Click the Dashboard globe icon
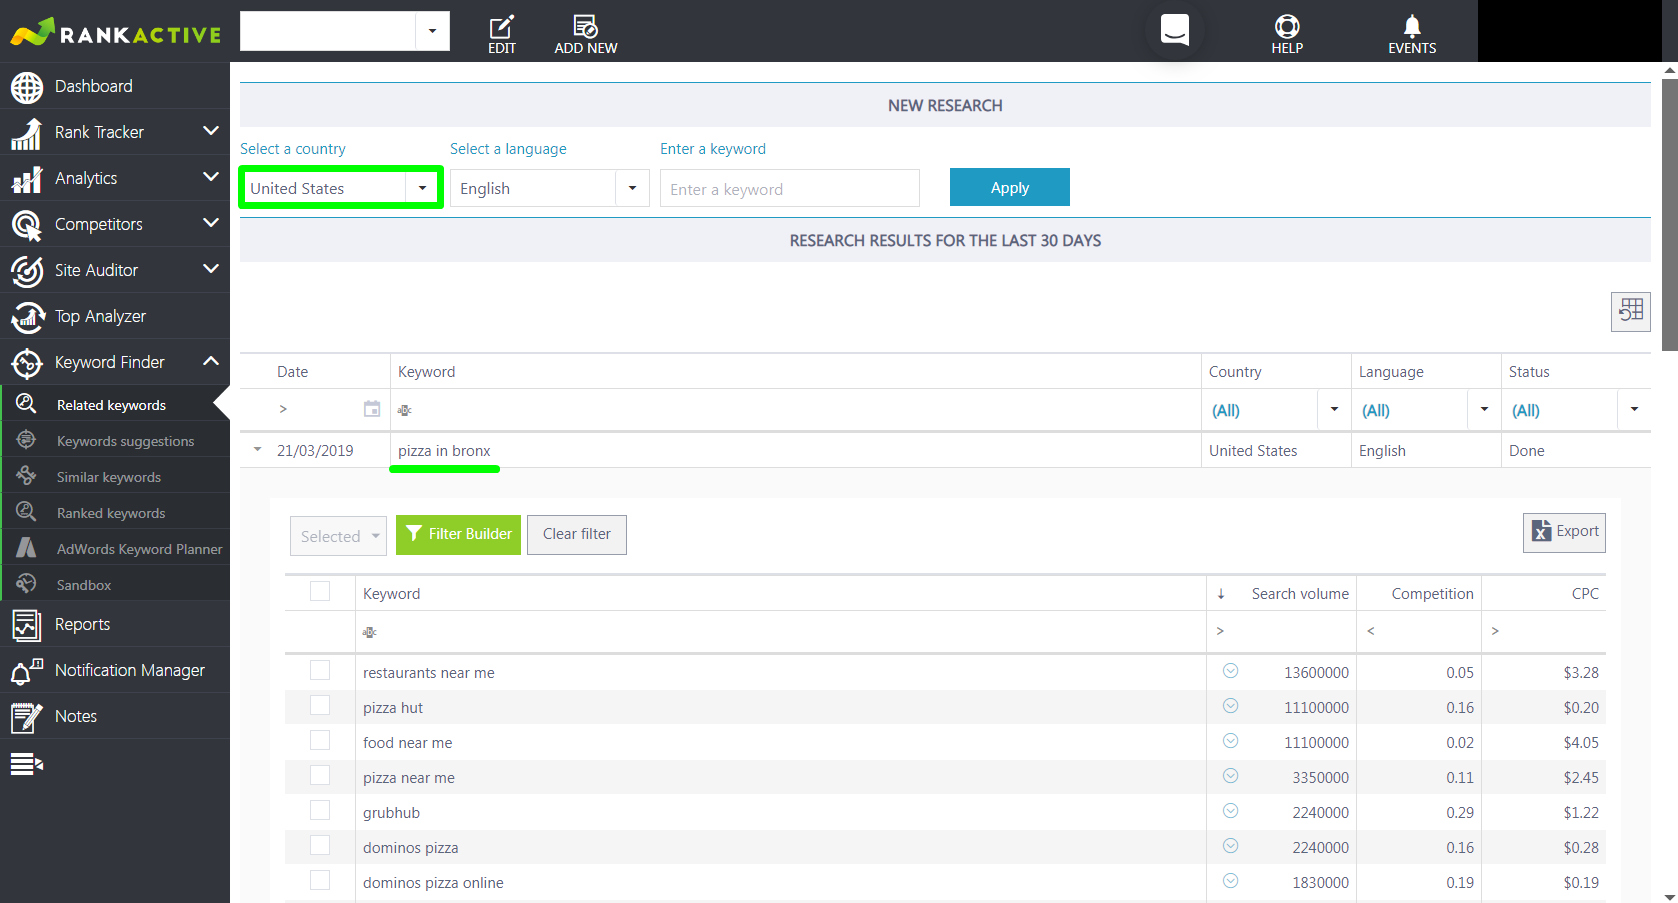Screen dimensions: 1678x903 pos(27,87)
